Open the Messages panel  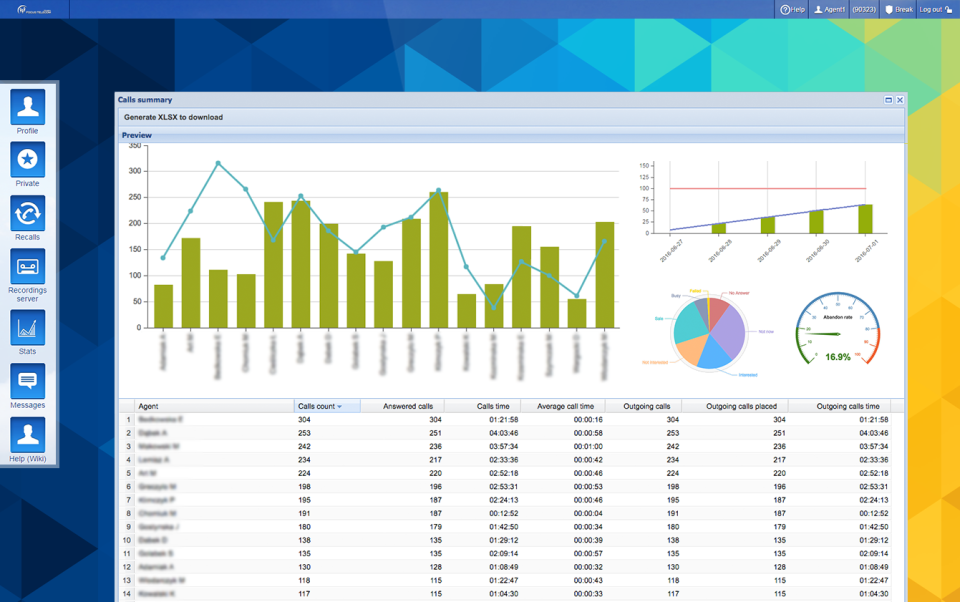[x=27, y=378]
